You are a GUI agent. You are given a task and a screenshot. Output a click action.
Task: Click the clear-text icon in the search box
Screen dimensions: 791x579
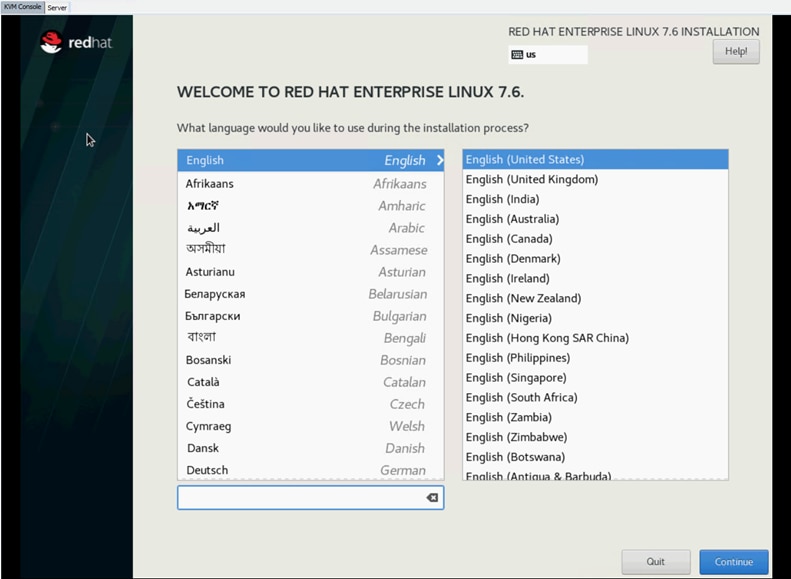tap(432, 498)
